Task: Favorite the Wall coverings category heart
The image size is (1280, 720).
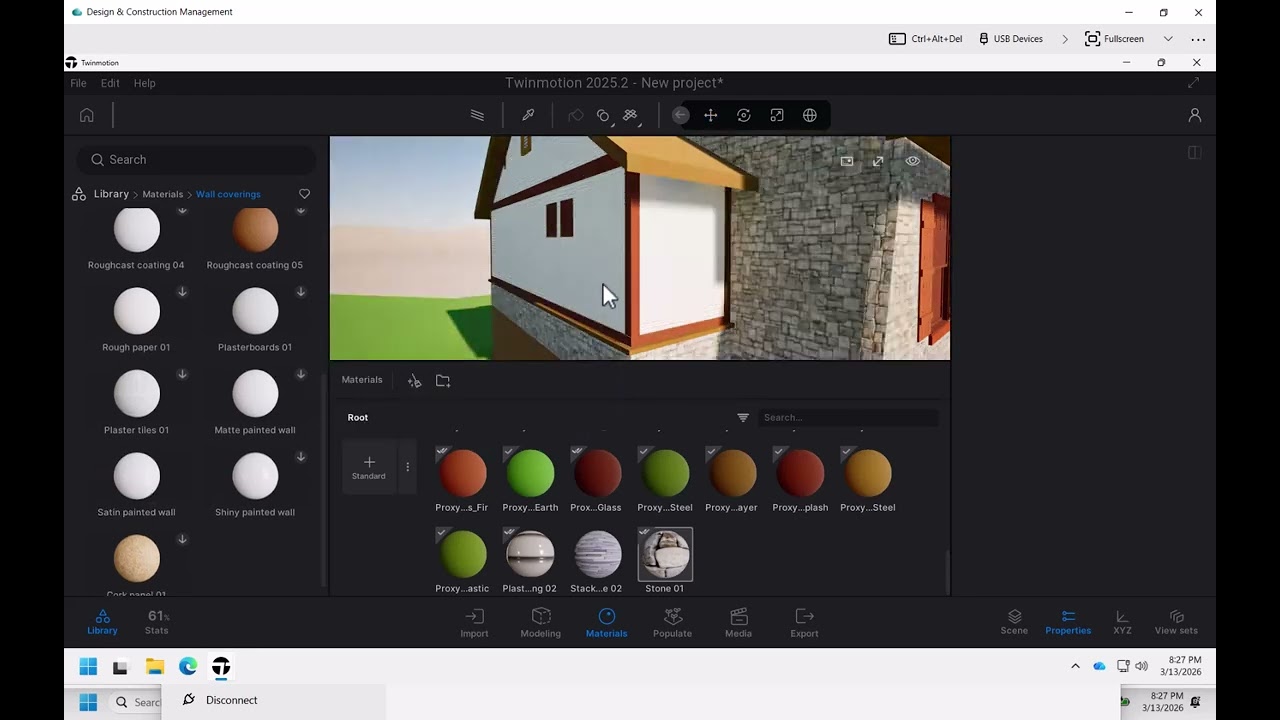Action: tap(305, 194)
